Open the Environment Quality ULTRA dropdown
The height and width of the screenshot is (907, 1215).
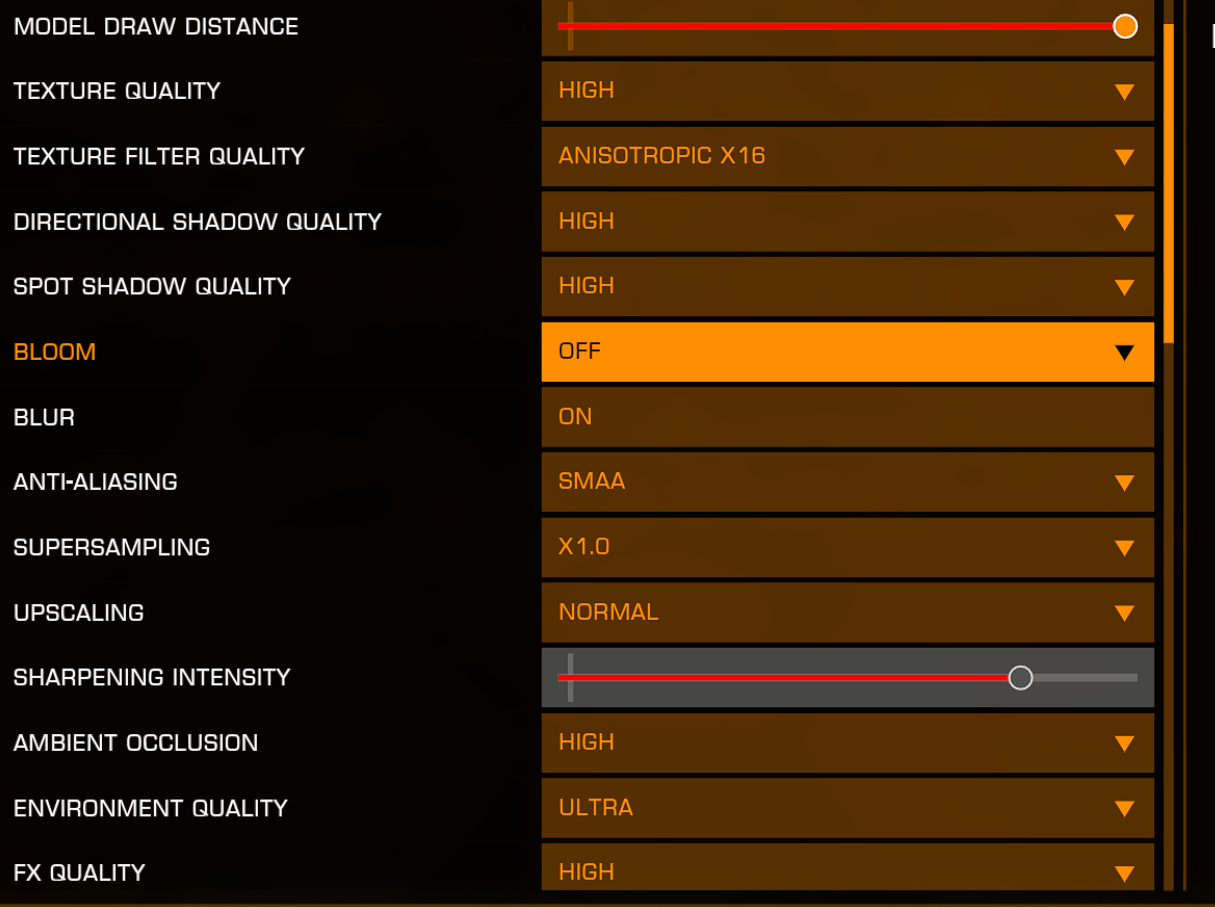click(847, 808)
